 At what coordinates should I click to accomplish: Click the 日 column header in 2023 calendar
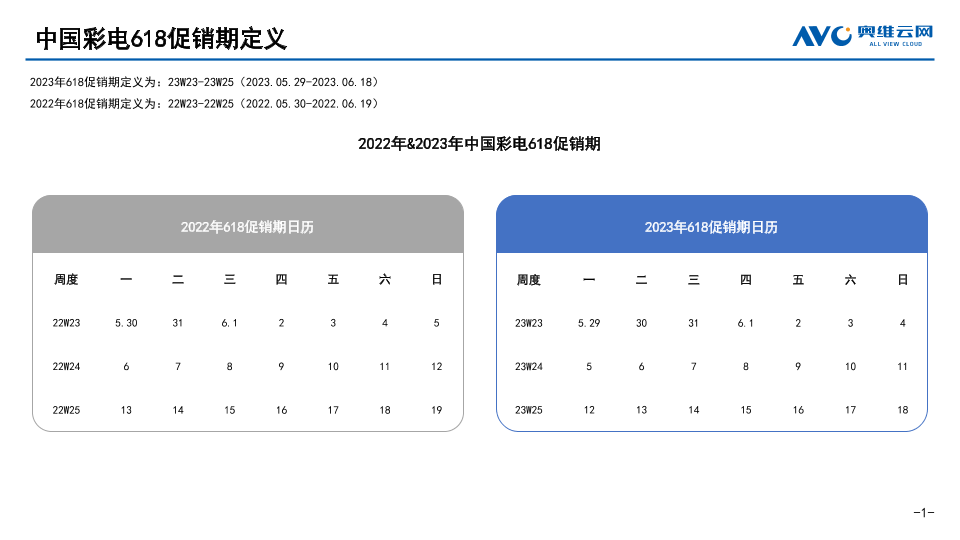[902, 280]
